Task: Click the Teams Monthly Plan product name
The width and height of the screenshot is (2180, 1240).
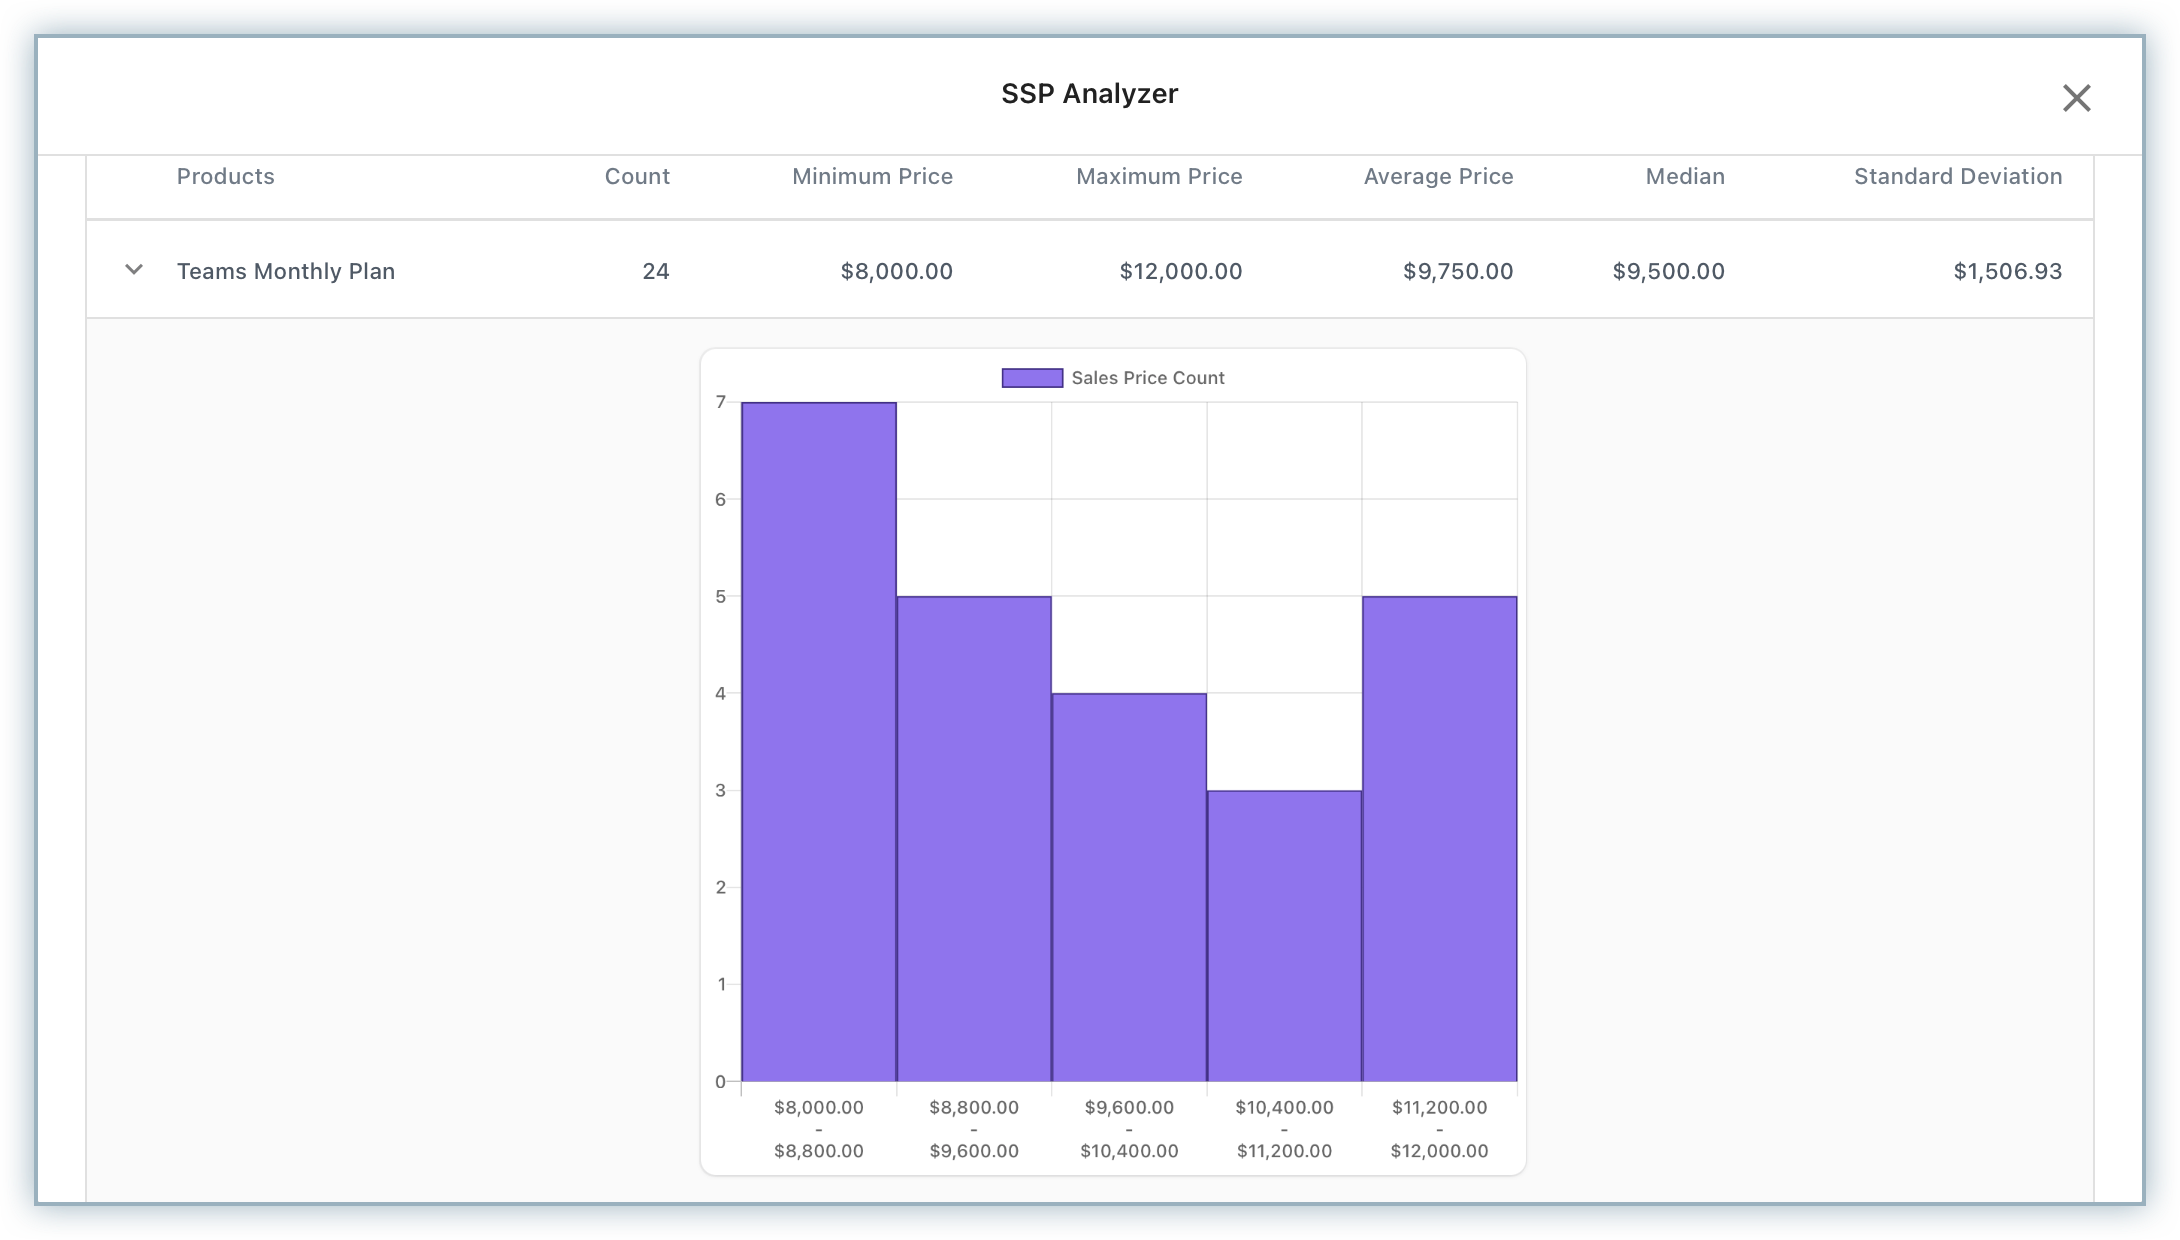Action: [x=286, y=272]
